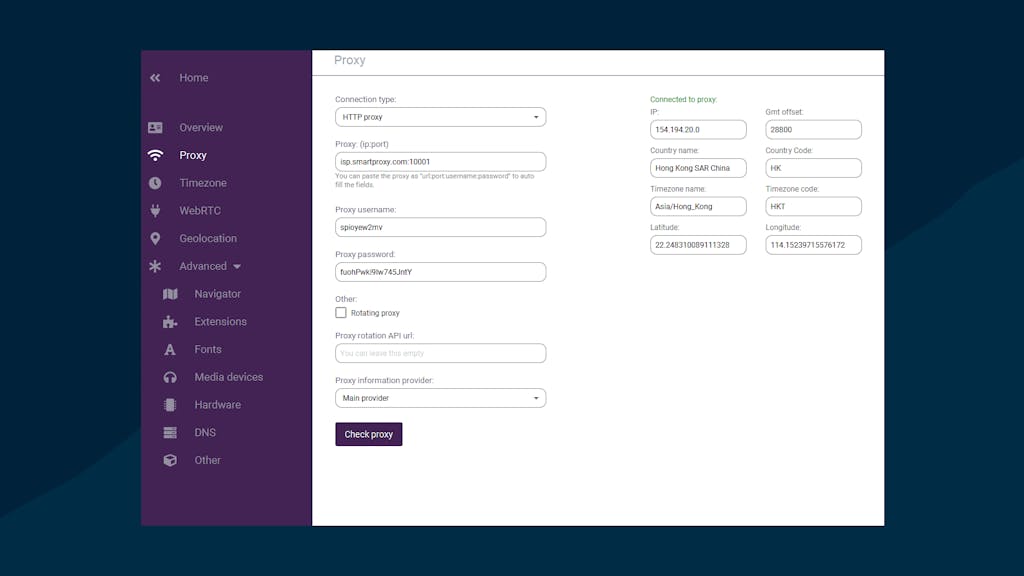The height and width of the screenshot is (576, 1024).
Task: Open the Connection type dropdown
Action: coord(440,117)
